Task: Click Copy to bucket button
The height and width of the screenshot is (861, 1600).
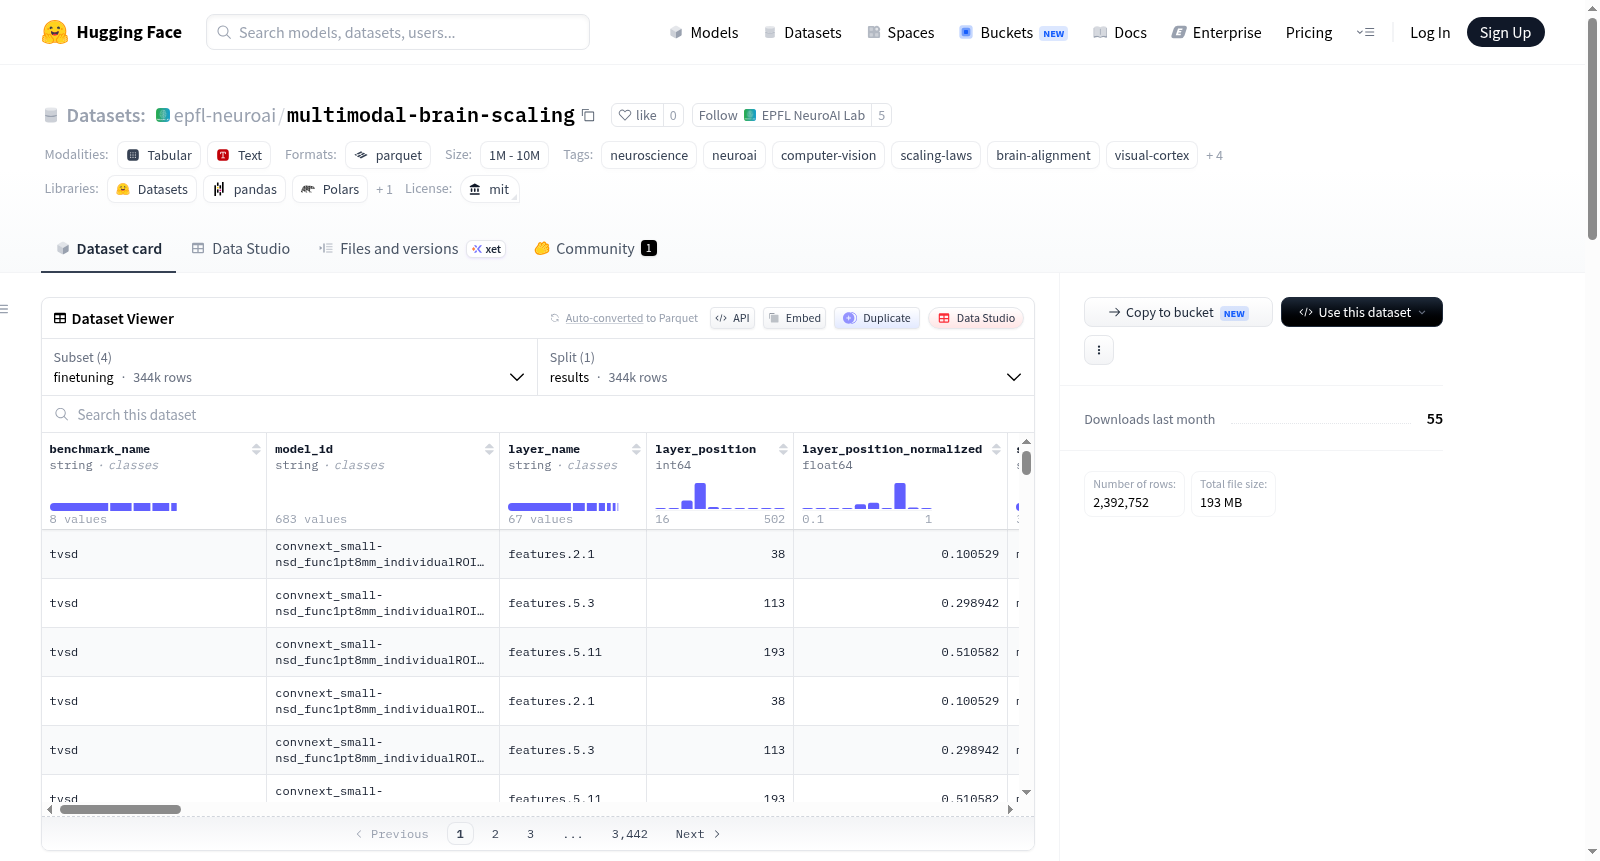Action: [1178, 312]
